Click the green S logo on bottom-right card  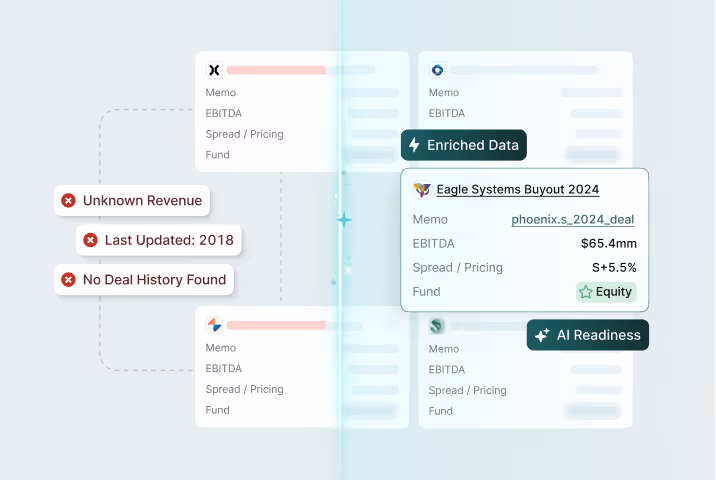(437, 326)
